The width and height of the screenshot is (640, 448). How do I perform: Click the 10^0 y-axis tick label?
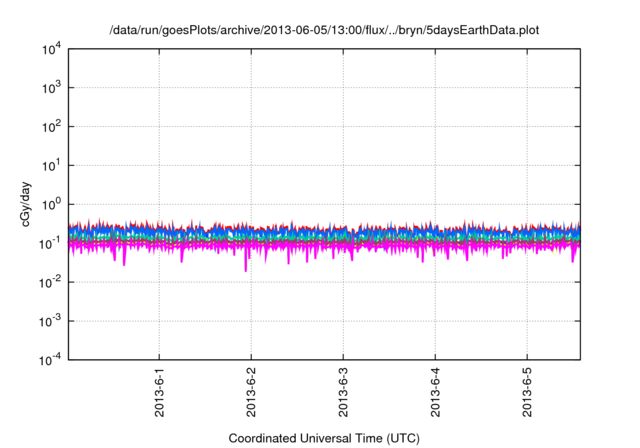coord(51,204)
